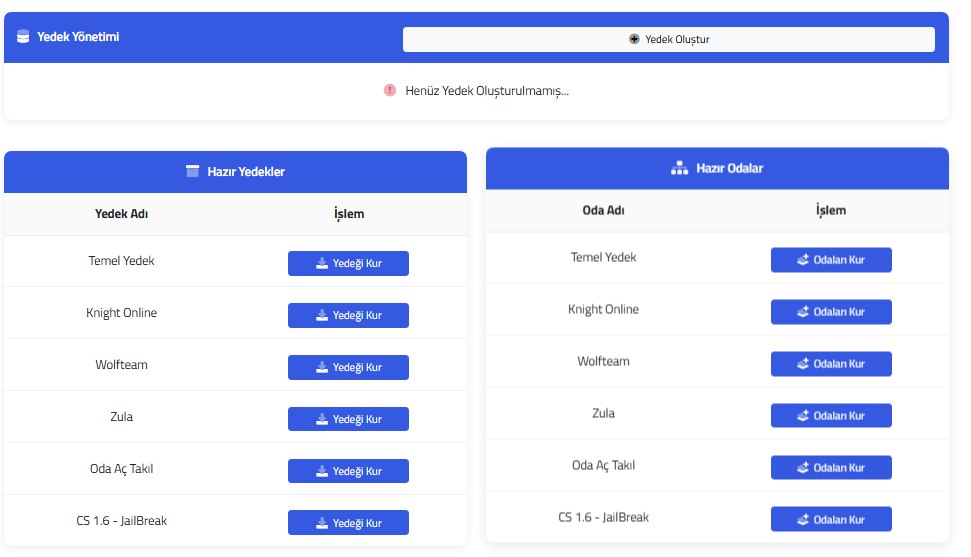Click the sitemap icon beside Hazır Odalar
This screenshot has width=971, height=557.
click(x=679, y=168)
